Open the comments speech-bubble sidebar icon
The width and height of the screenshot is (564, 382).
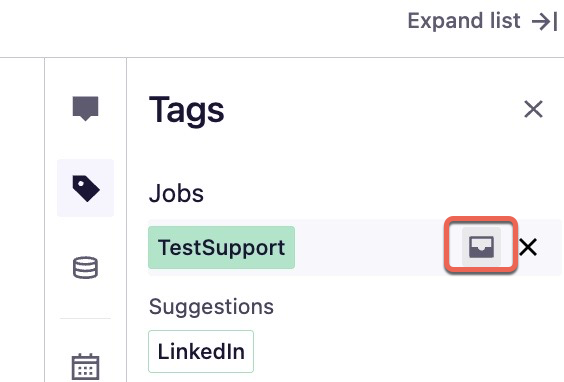pos(85,108)
